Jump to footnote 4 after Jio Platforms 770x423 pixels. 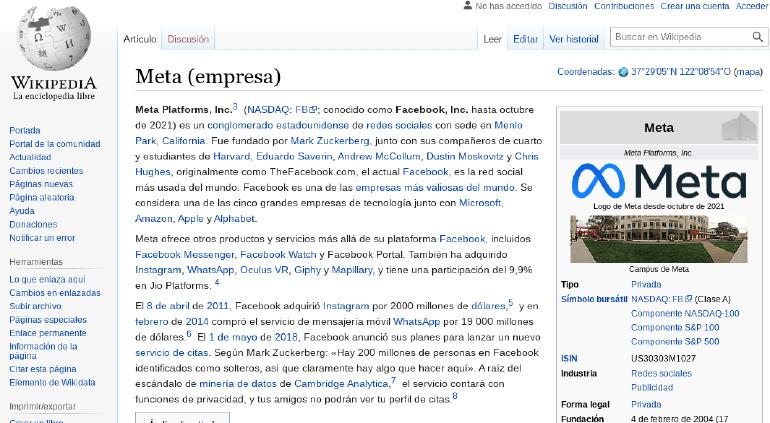click(217, 282)
